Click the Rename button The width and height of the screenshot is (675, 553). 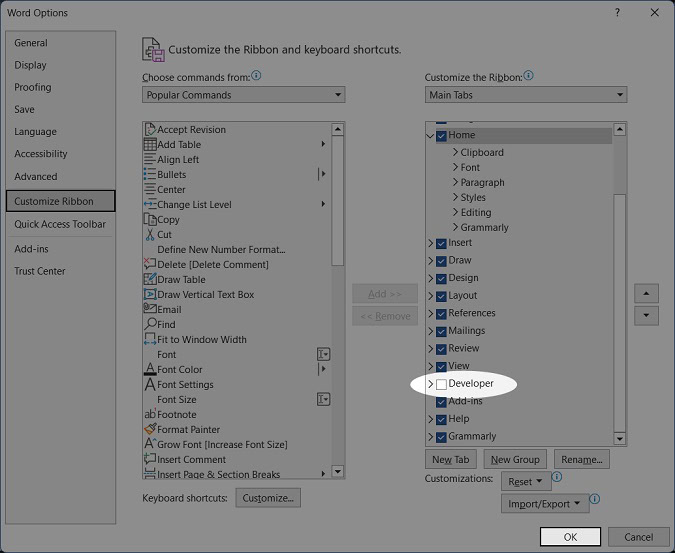[x=582, y=459]
